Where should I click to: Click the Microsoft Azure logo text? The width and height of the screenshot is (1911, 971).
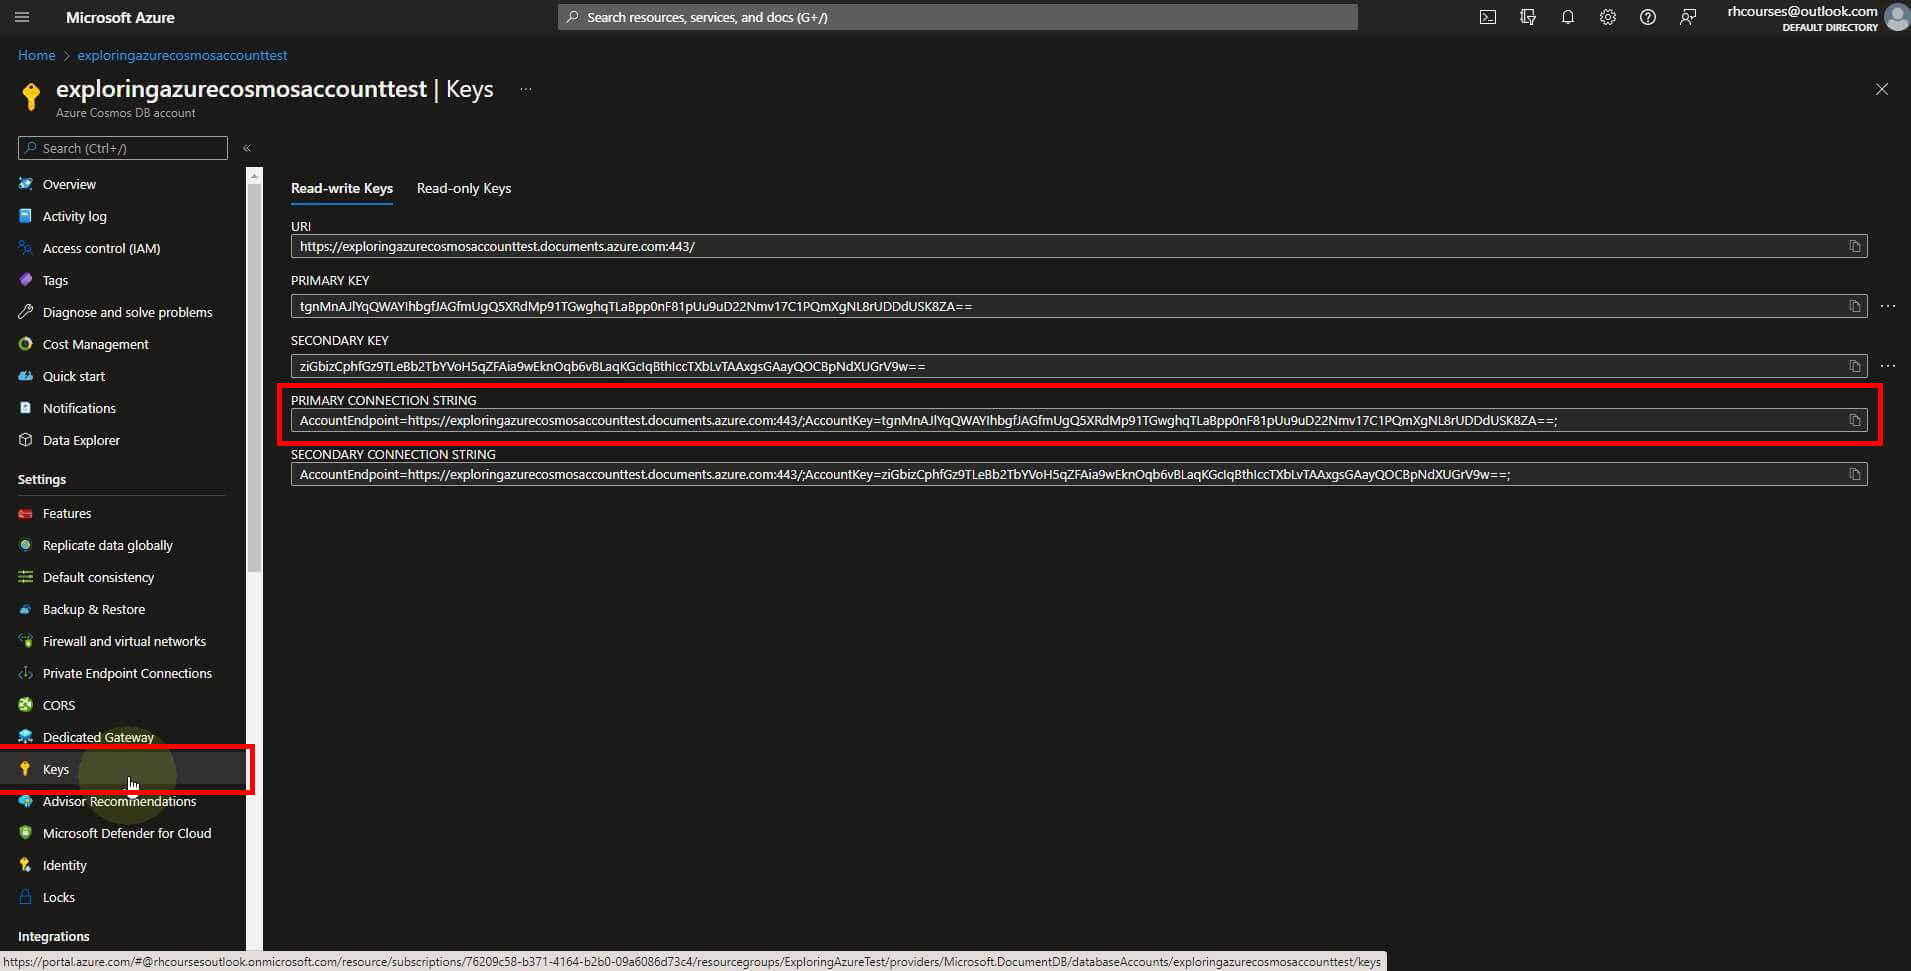tap(120, 17)
